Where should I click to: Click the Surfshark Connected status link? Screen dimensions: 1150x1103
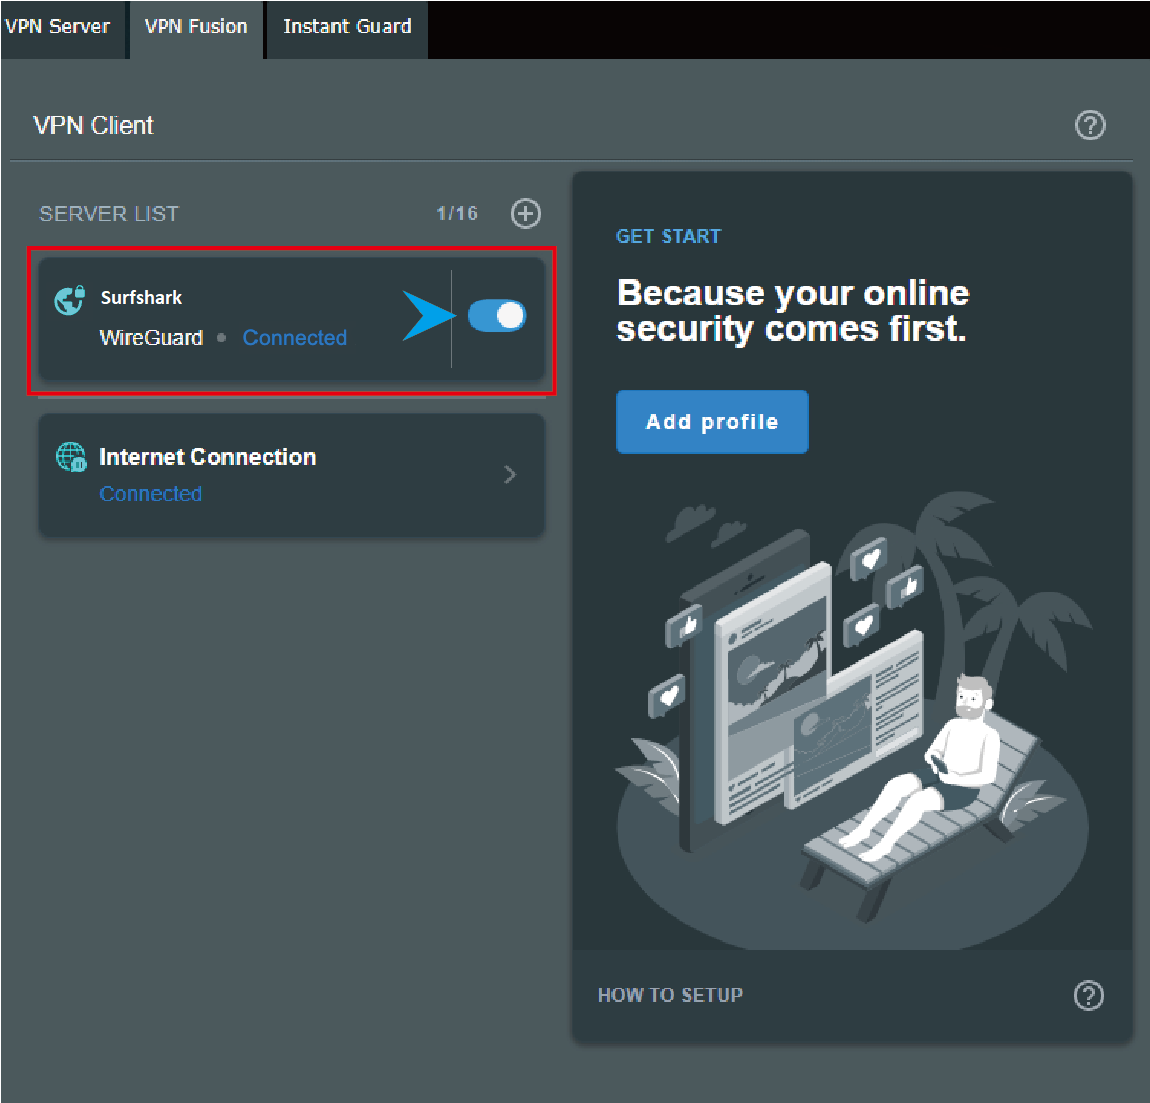pos(294,338)
